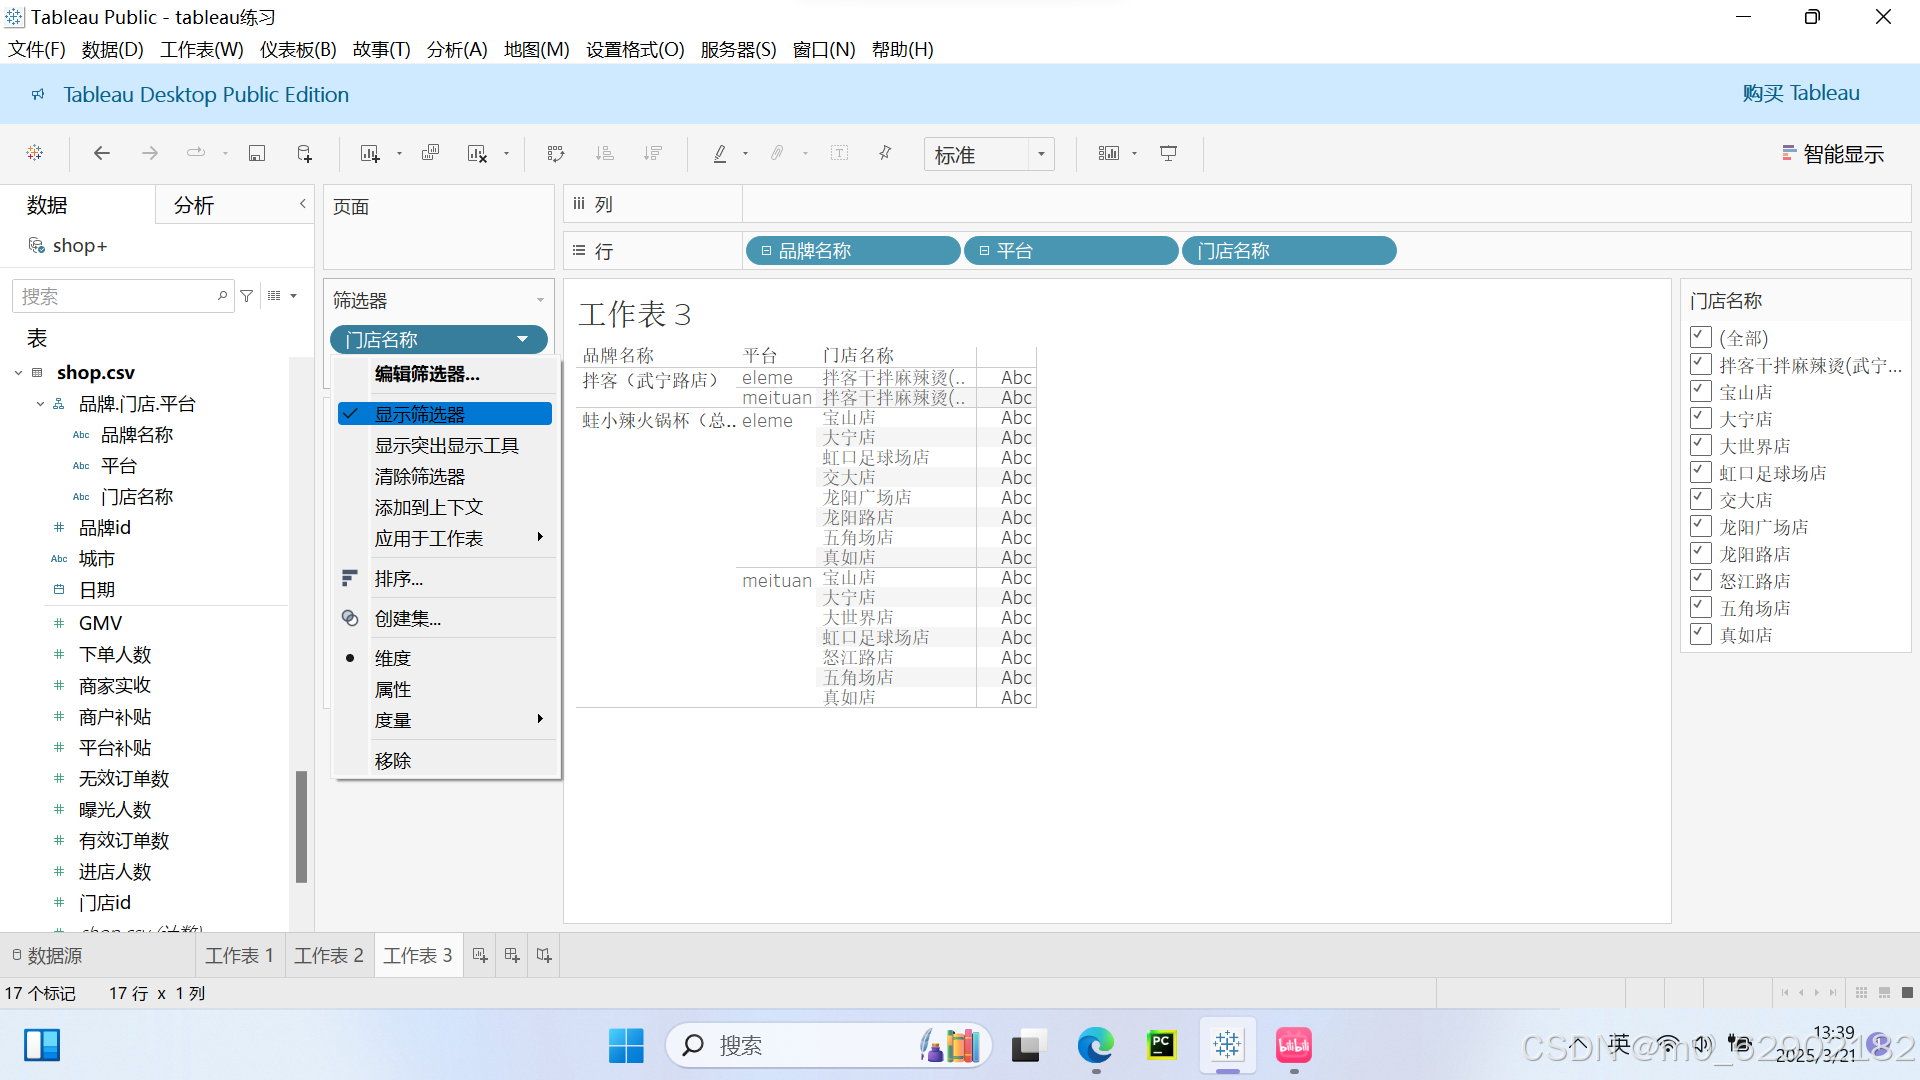The width and height of the screenshot is (1920, 1080).
Task: Click the 智能显示 button
Action: pyautogui.click(x=1833, y=154)
